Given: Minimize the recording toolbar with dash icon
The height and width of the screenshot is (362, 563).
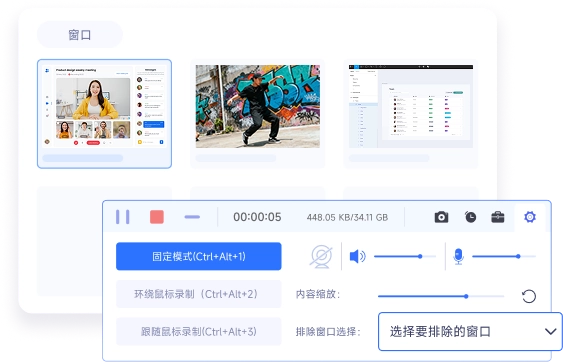Looking at the screenshot, I should pyautogui.click(x=192, y=217).
